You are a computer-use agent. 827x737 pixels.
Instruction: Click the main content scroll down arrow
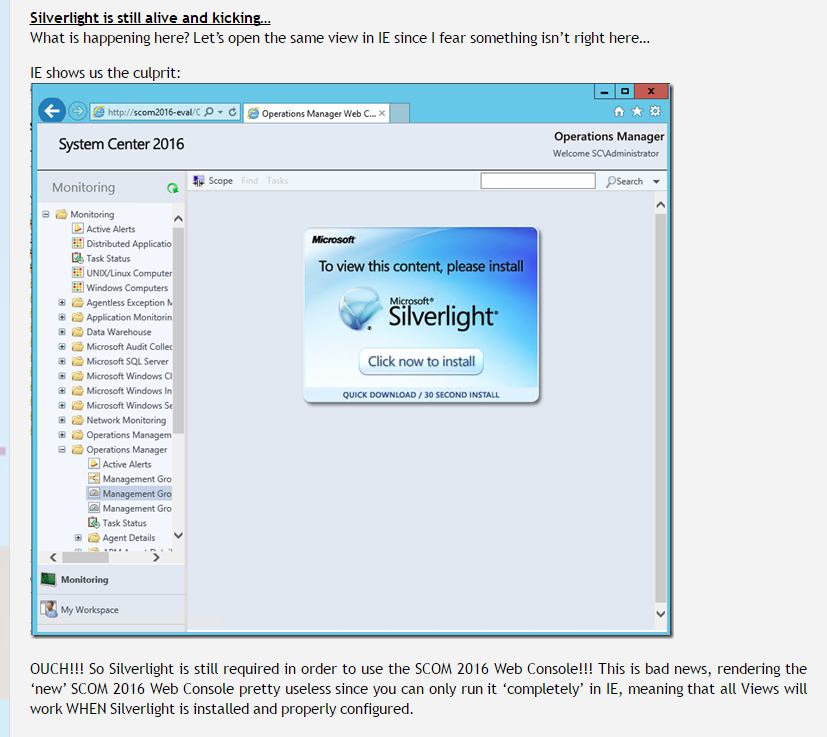[660, 614]
